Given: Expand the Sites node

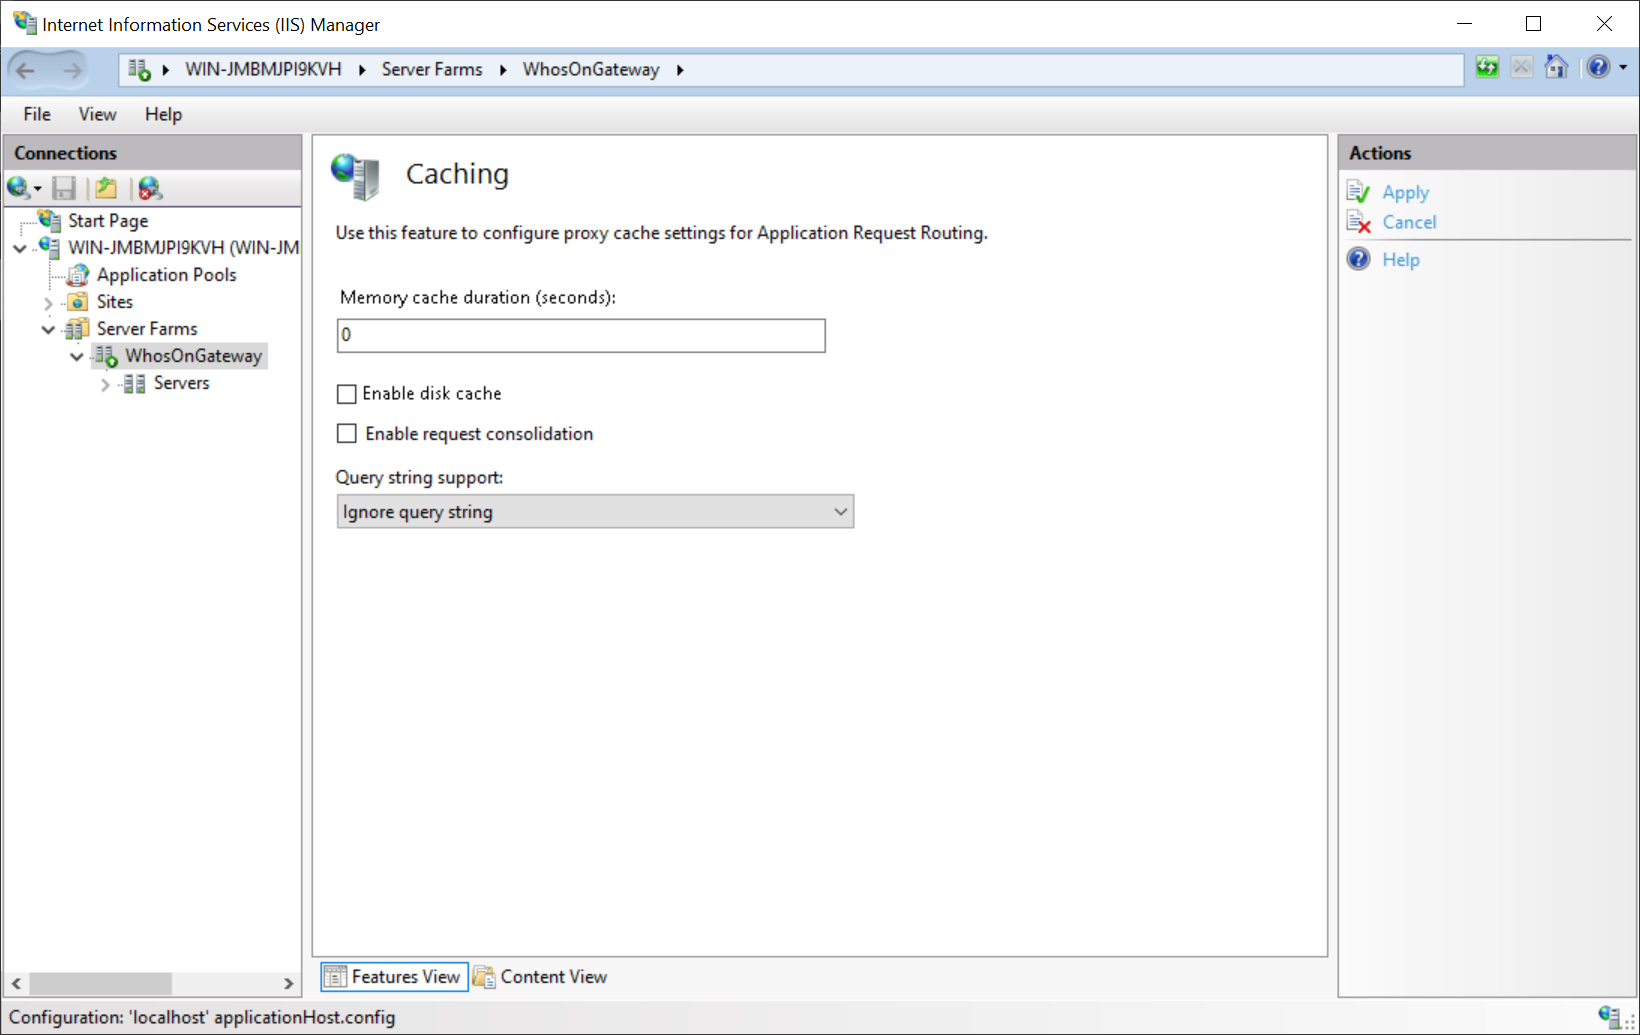Looking at the screenshot, I should tap(48, 303).
